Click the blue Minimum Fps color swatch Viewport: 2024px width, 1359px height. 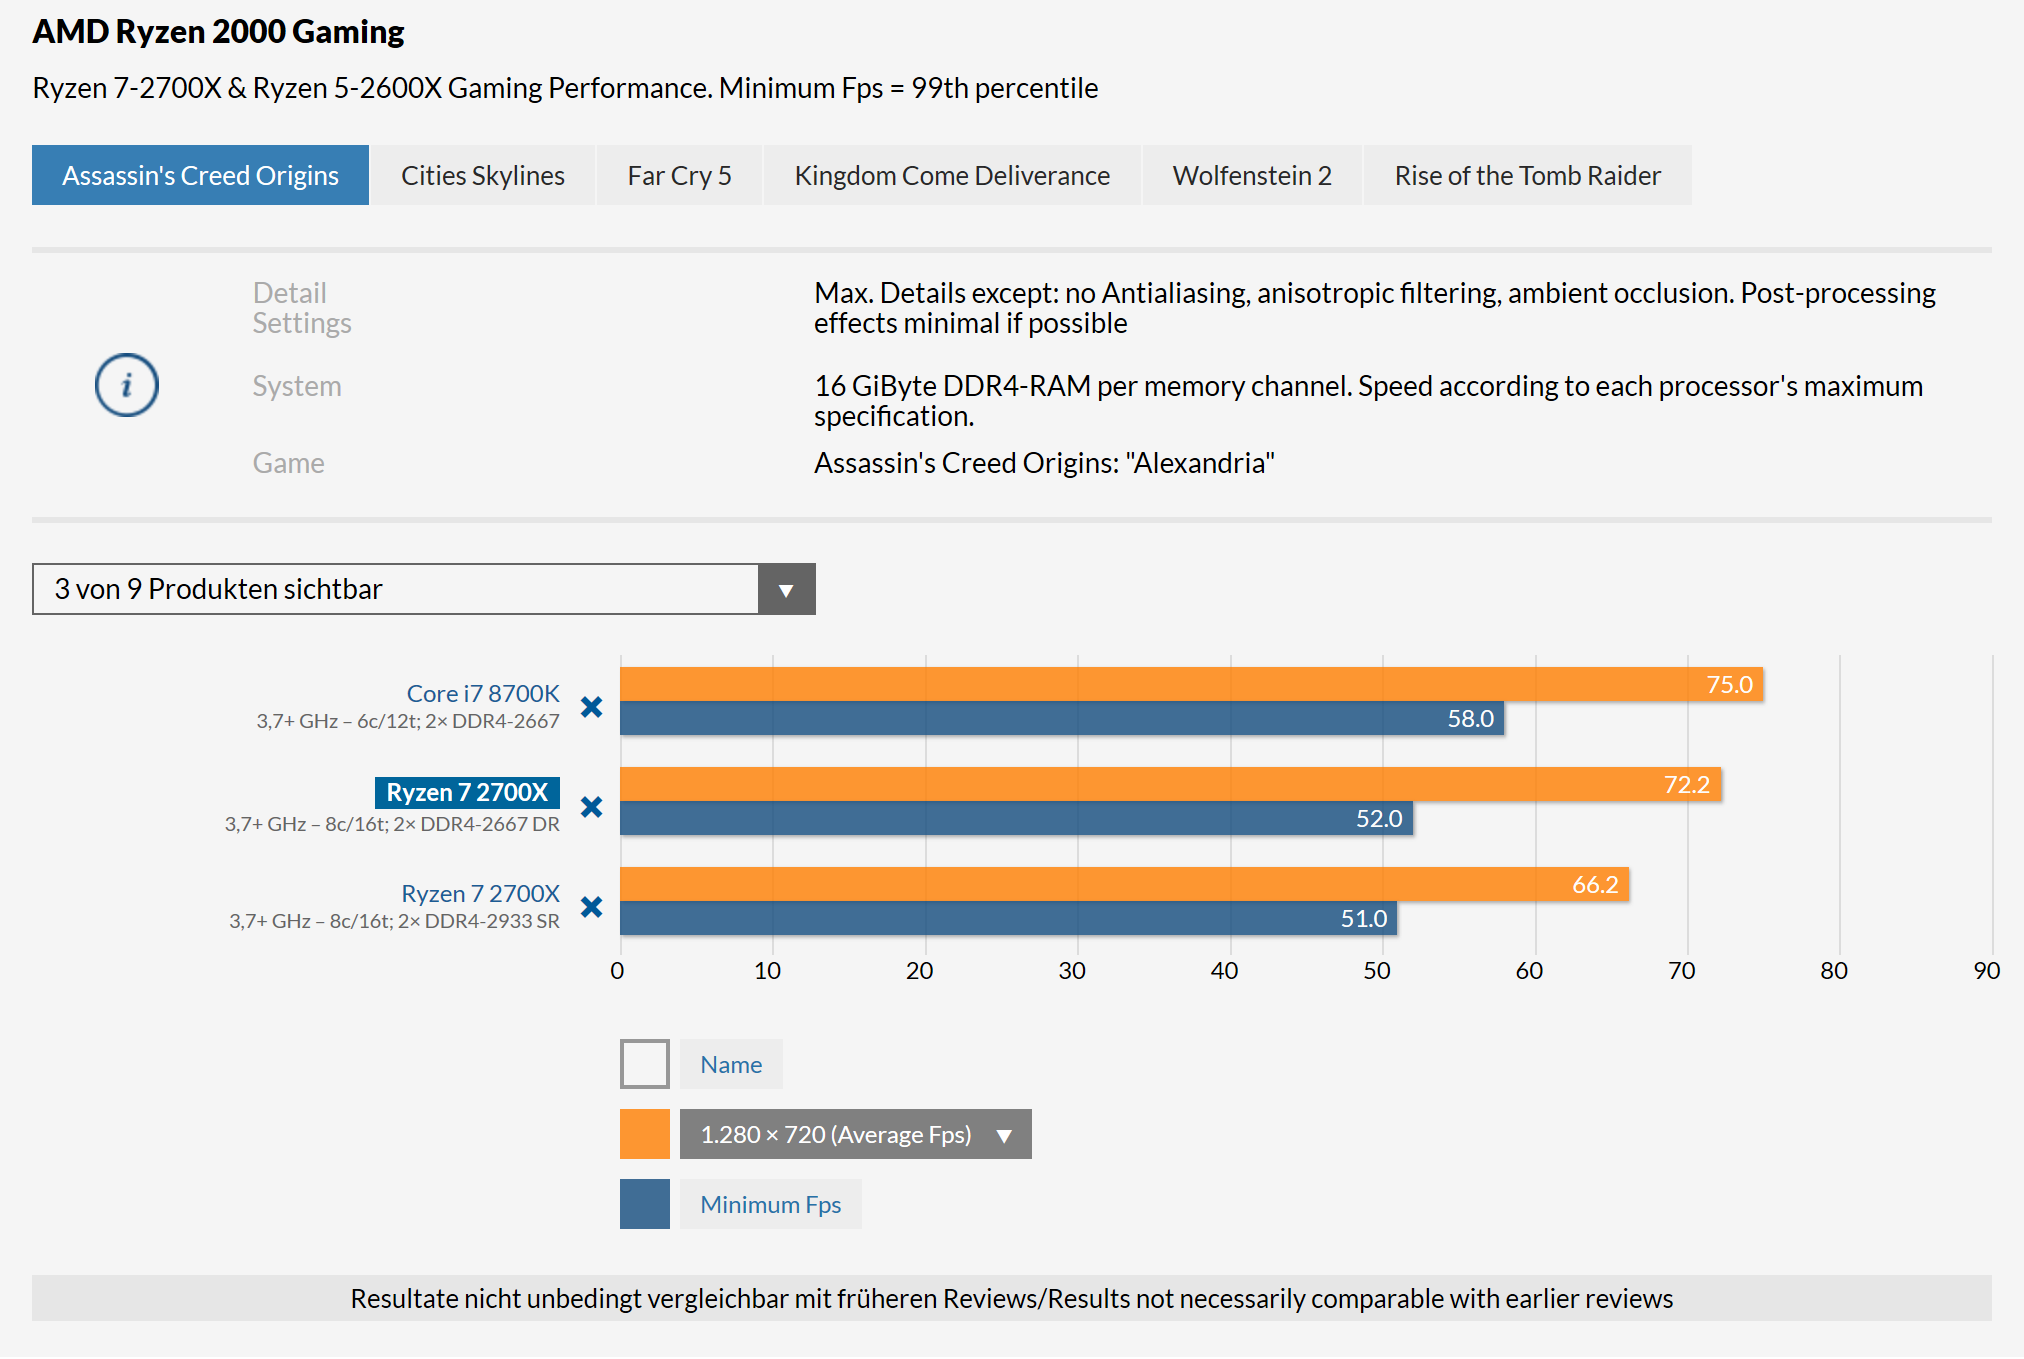click(644, 1204)
